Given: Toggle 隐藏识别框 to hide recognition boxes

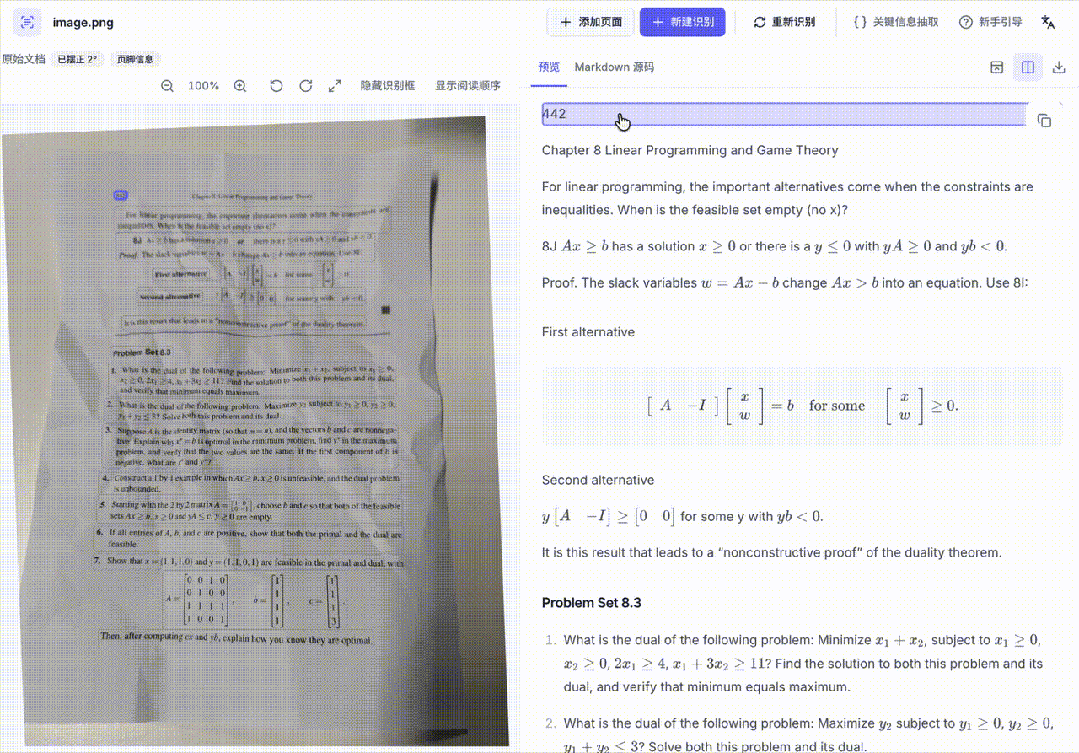Looking at the screenshot, I should (x=387, y=86).
